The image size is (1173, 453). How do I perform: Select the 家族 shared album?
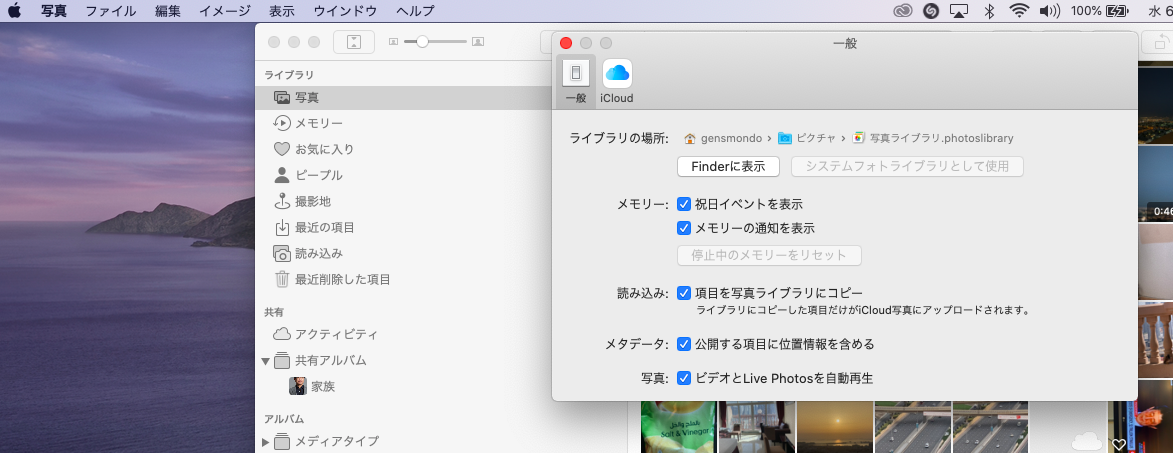point(322,386)
